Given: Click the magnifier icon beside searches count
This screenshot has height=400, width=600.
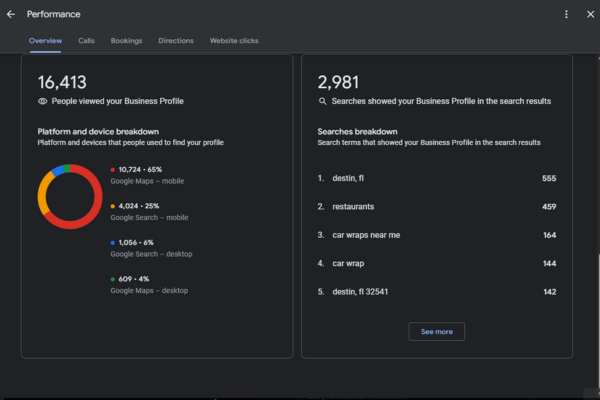Looking at the screenshot, I should (323, 101).
